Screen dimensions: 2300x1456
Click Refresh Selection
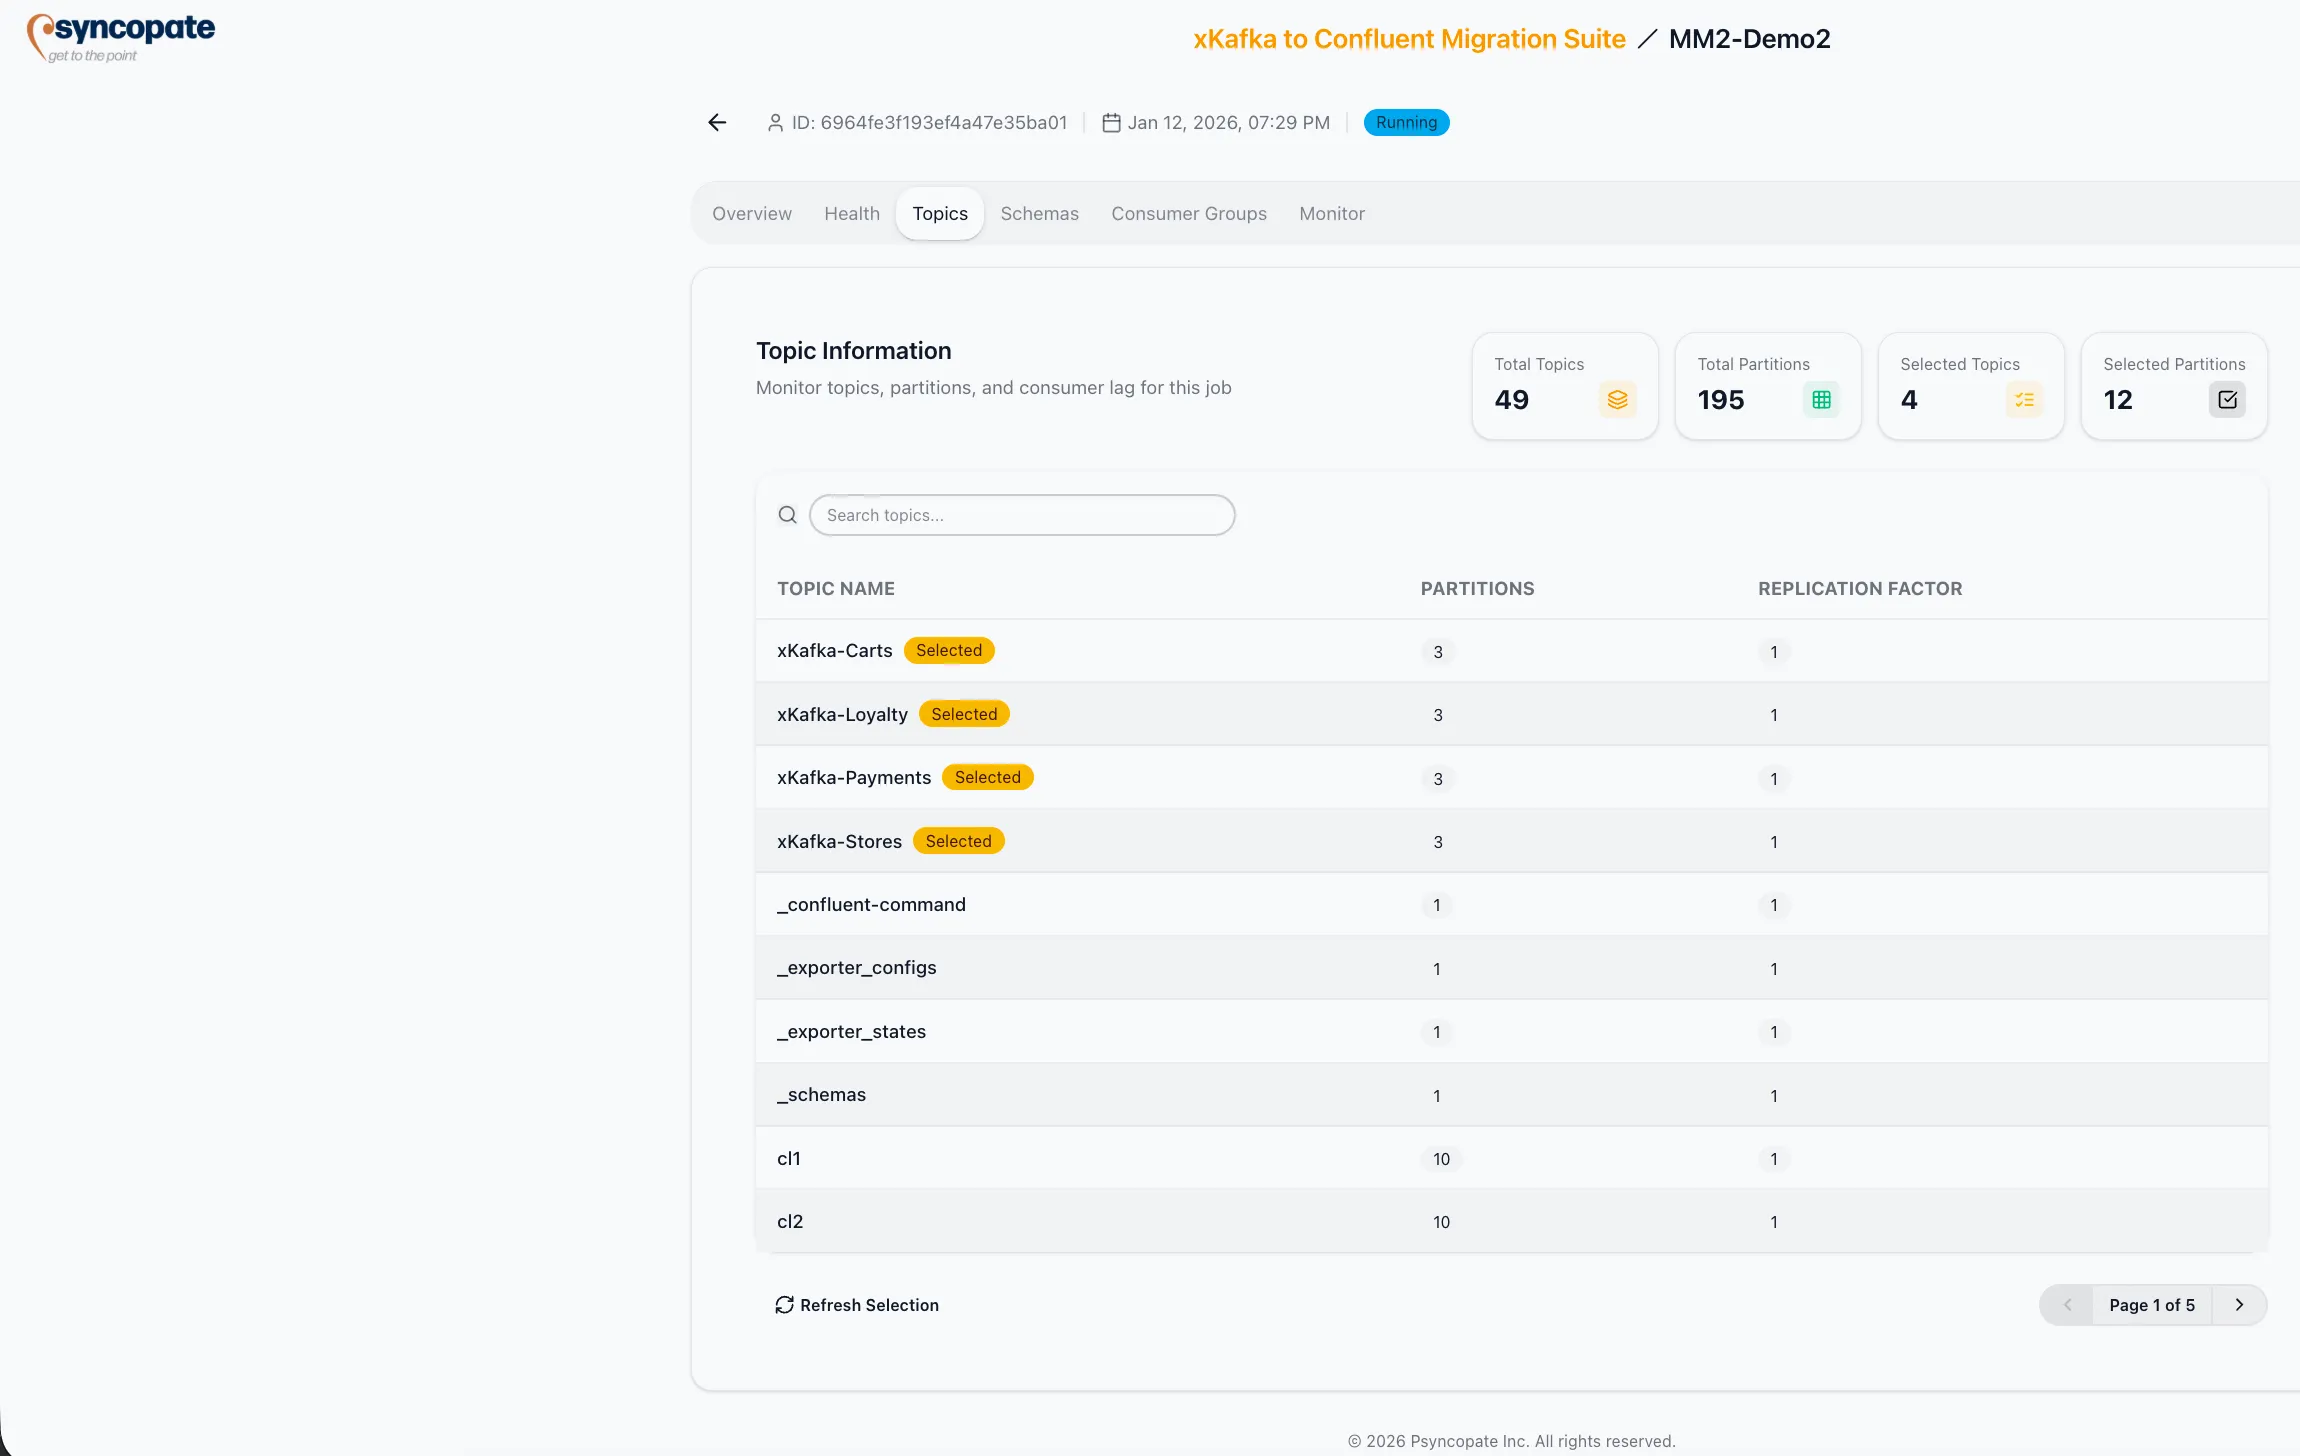click(x=857, y=1305)
